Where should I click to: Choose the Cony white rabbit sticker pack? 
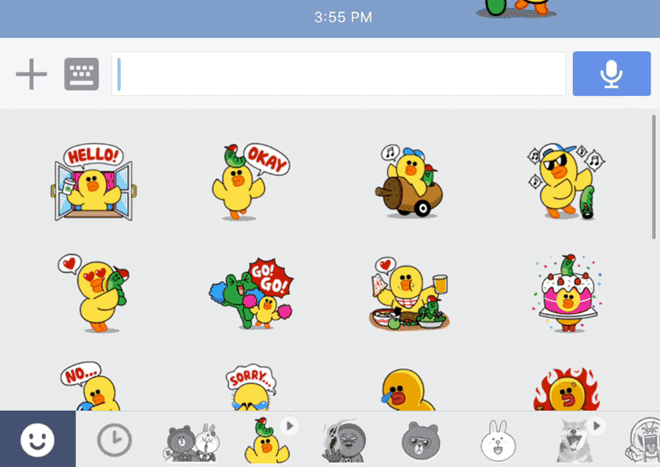(x=497, y=439)
